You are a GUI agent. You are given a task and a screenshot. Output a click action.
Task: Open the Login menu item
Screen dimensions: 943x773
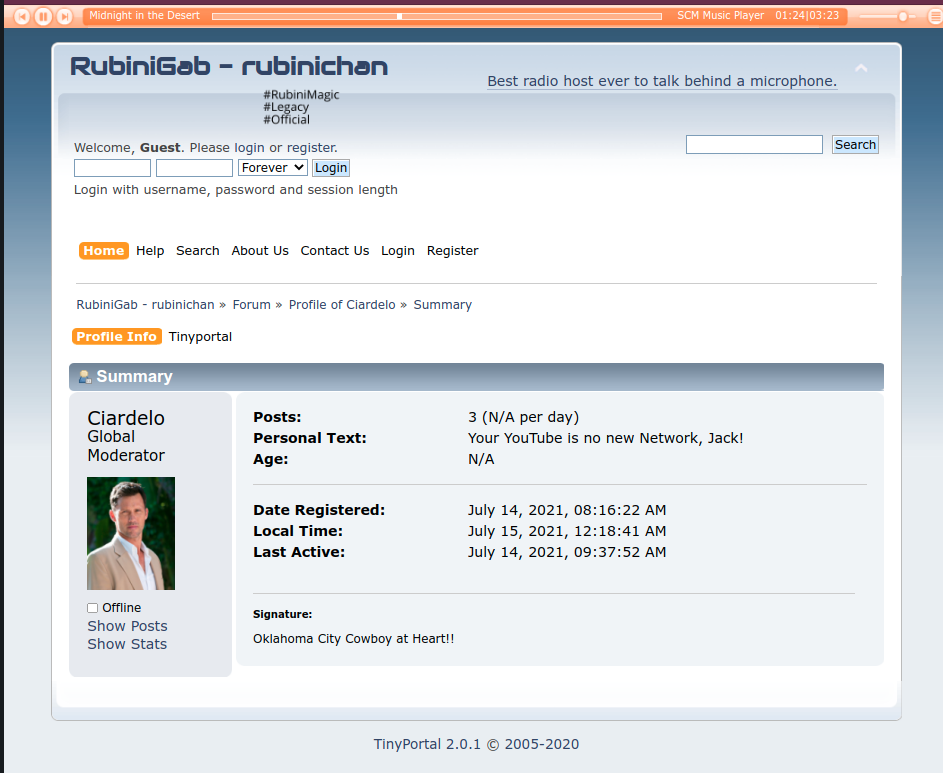(398, 251)
